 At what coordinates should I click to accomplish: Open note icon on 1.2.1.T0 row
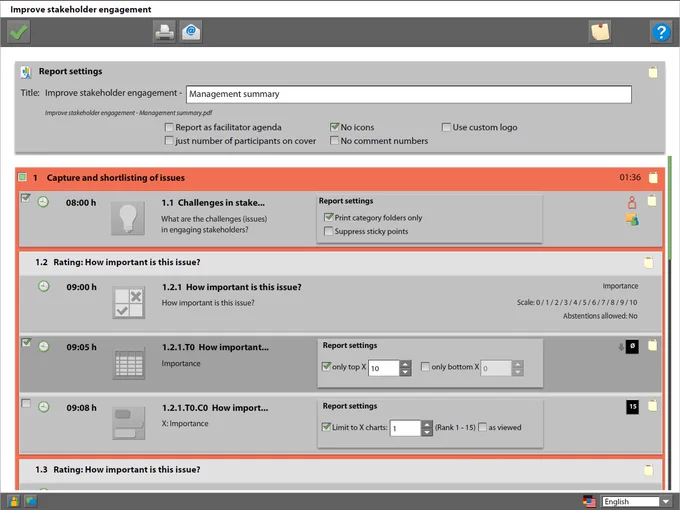[652, 345]
